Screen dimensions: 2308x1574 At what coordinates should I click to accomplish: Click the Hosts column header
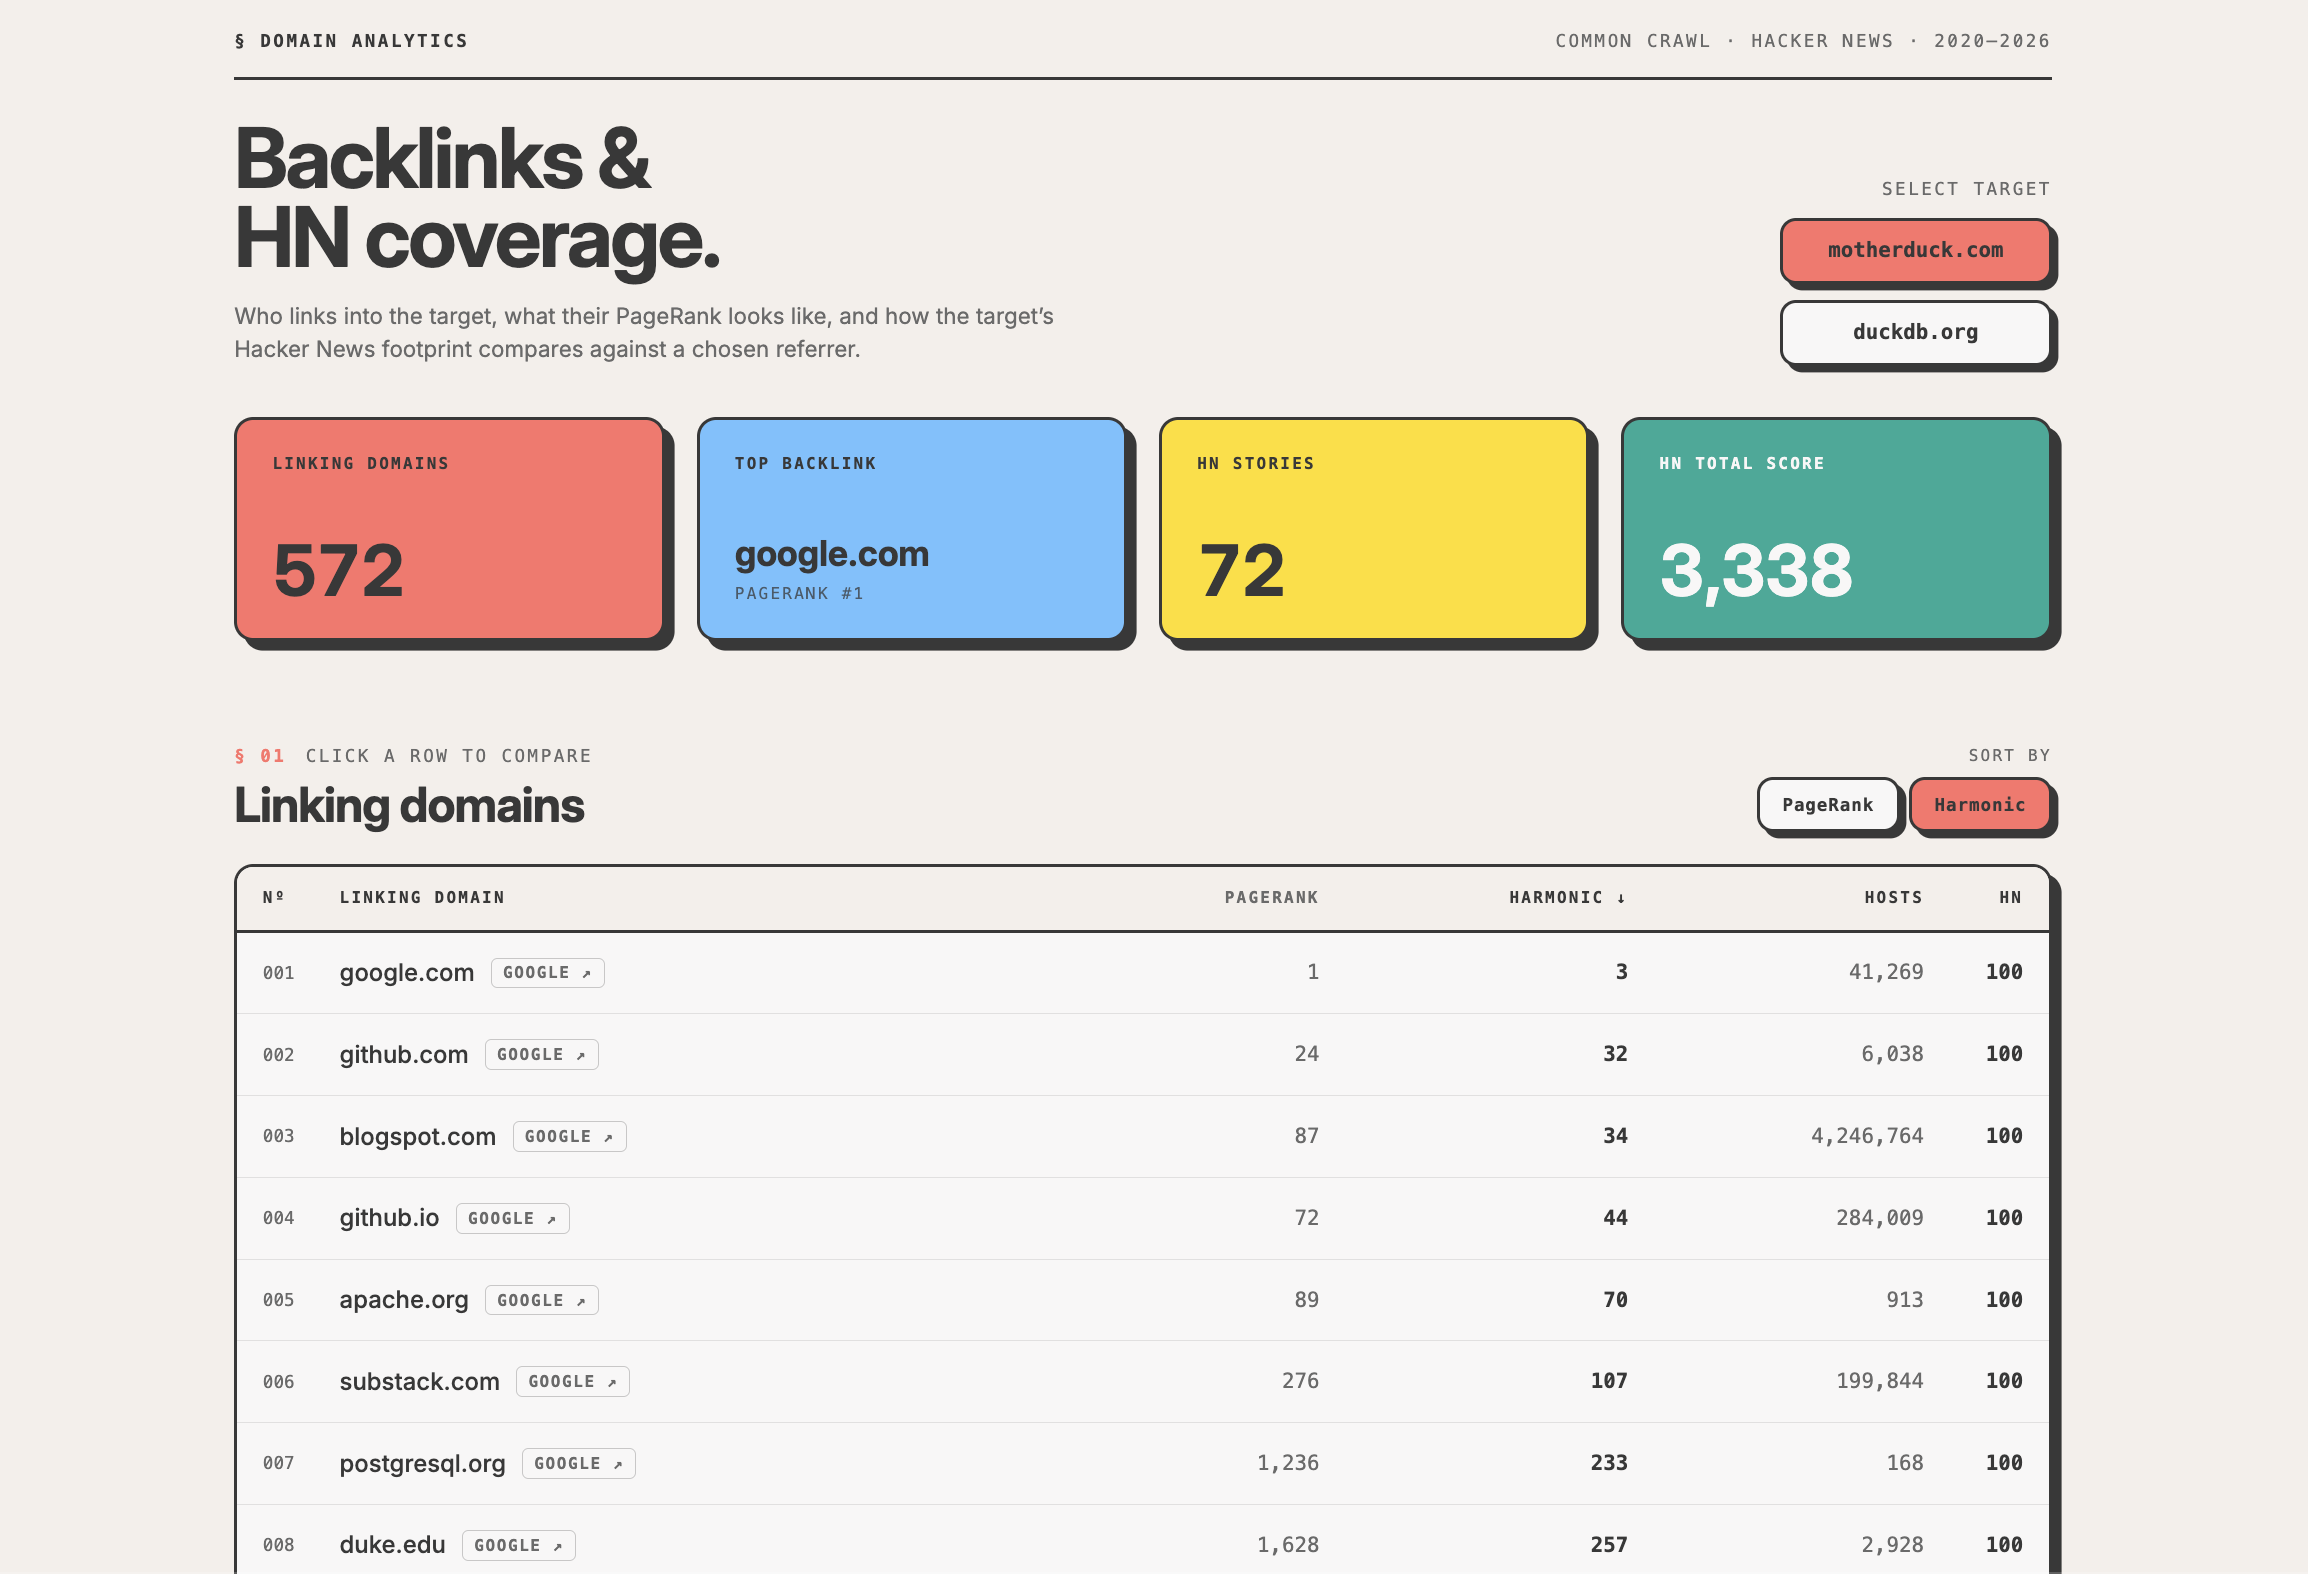coord(1893,898)
